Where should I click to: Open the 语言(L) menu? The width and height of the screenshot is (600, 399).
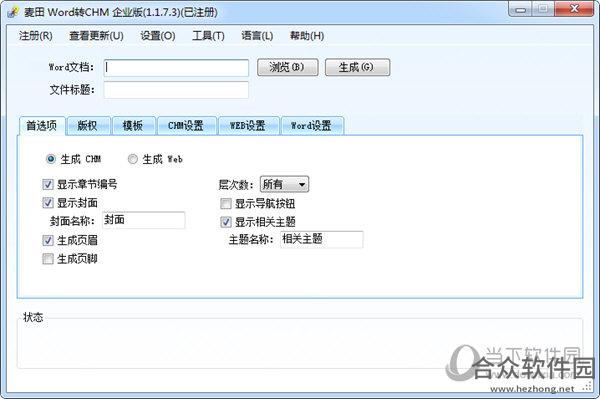click(257, 36)
